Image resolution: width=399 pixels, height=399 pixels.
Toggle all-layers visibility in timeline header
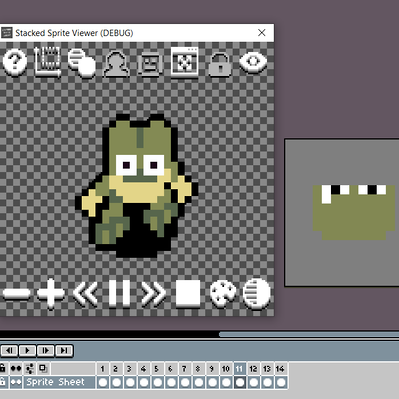click(16, 368)
